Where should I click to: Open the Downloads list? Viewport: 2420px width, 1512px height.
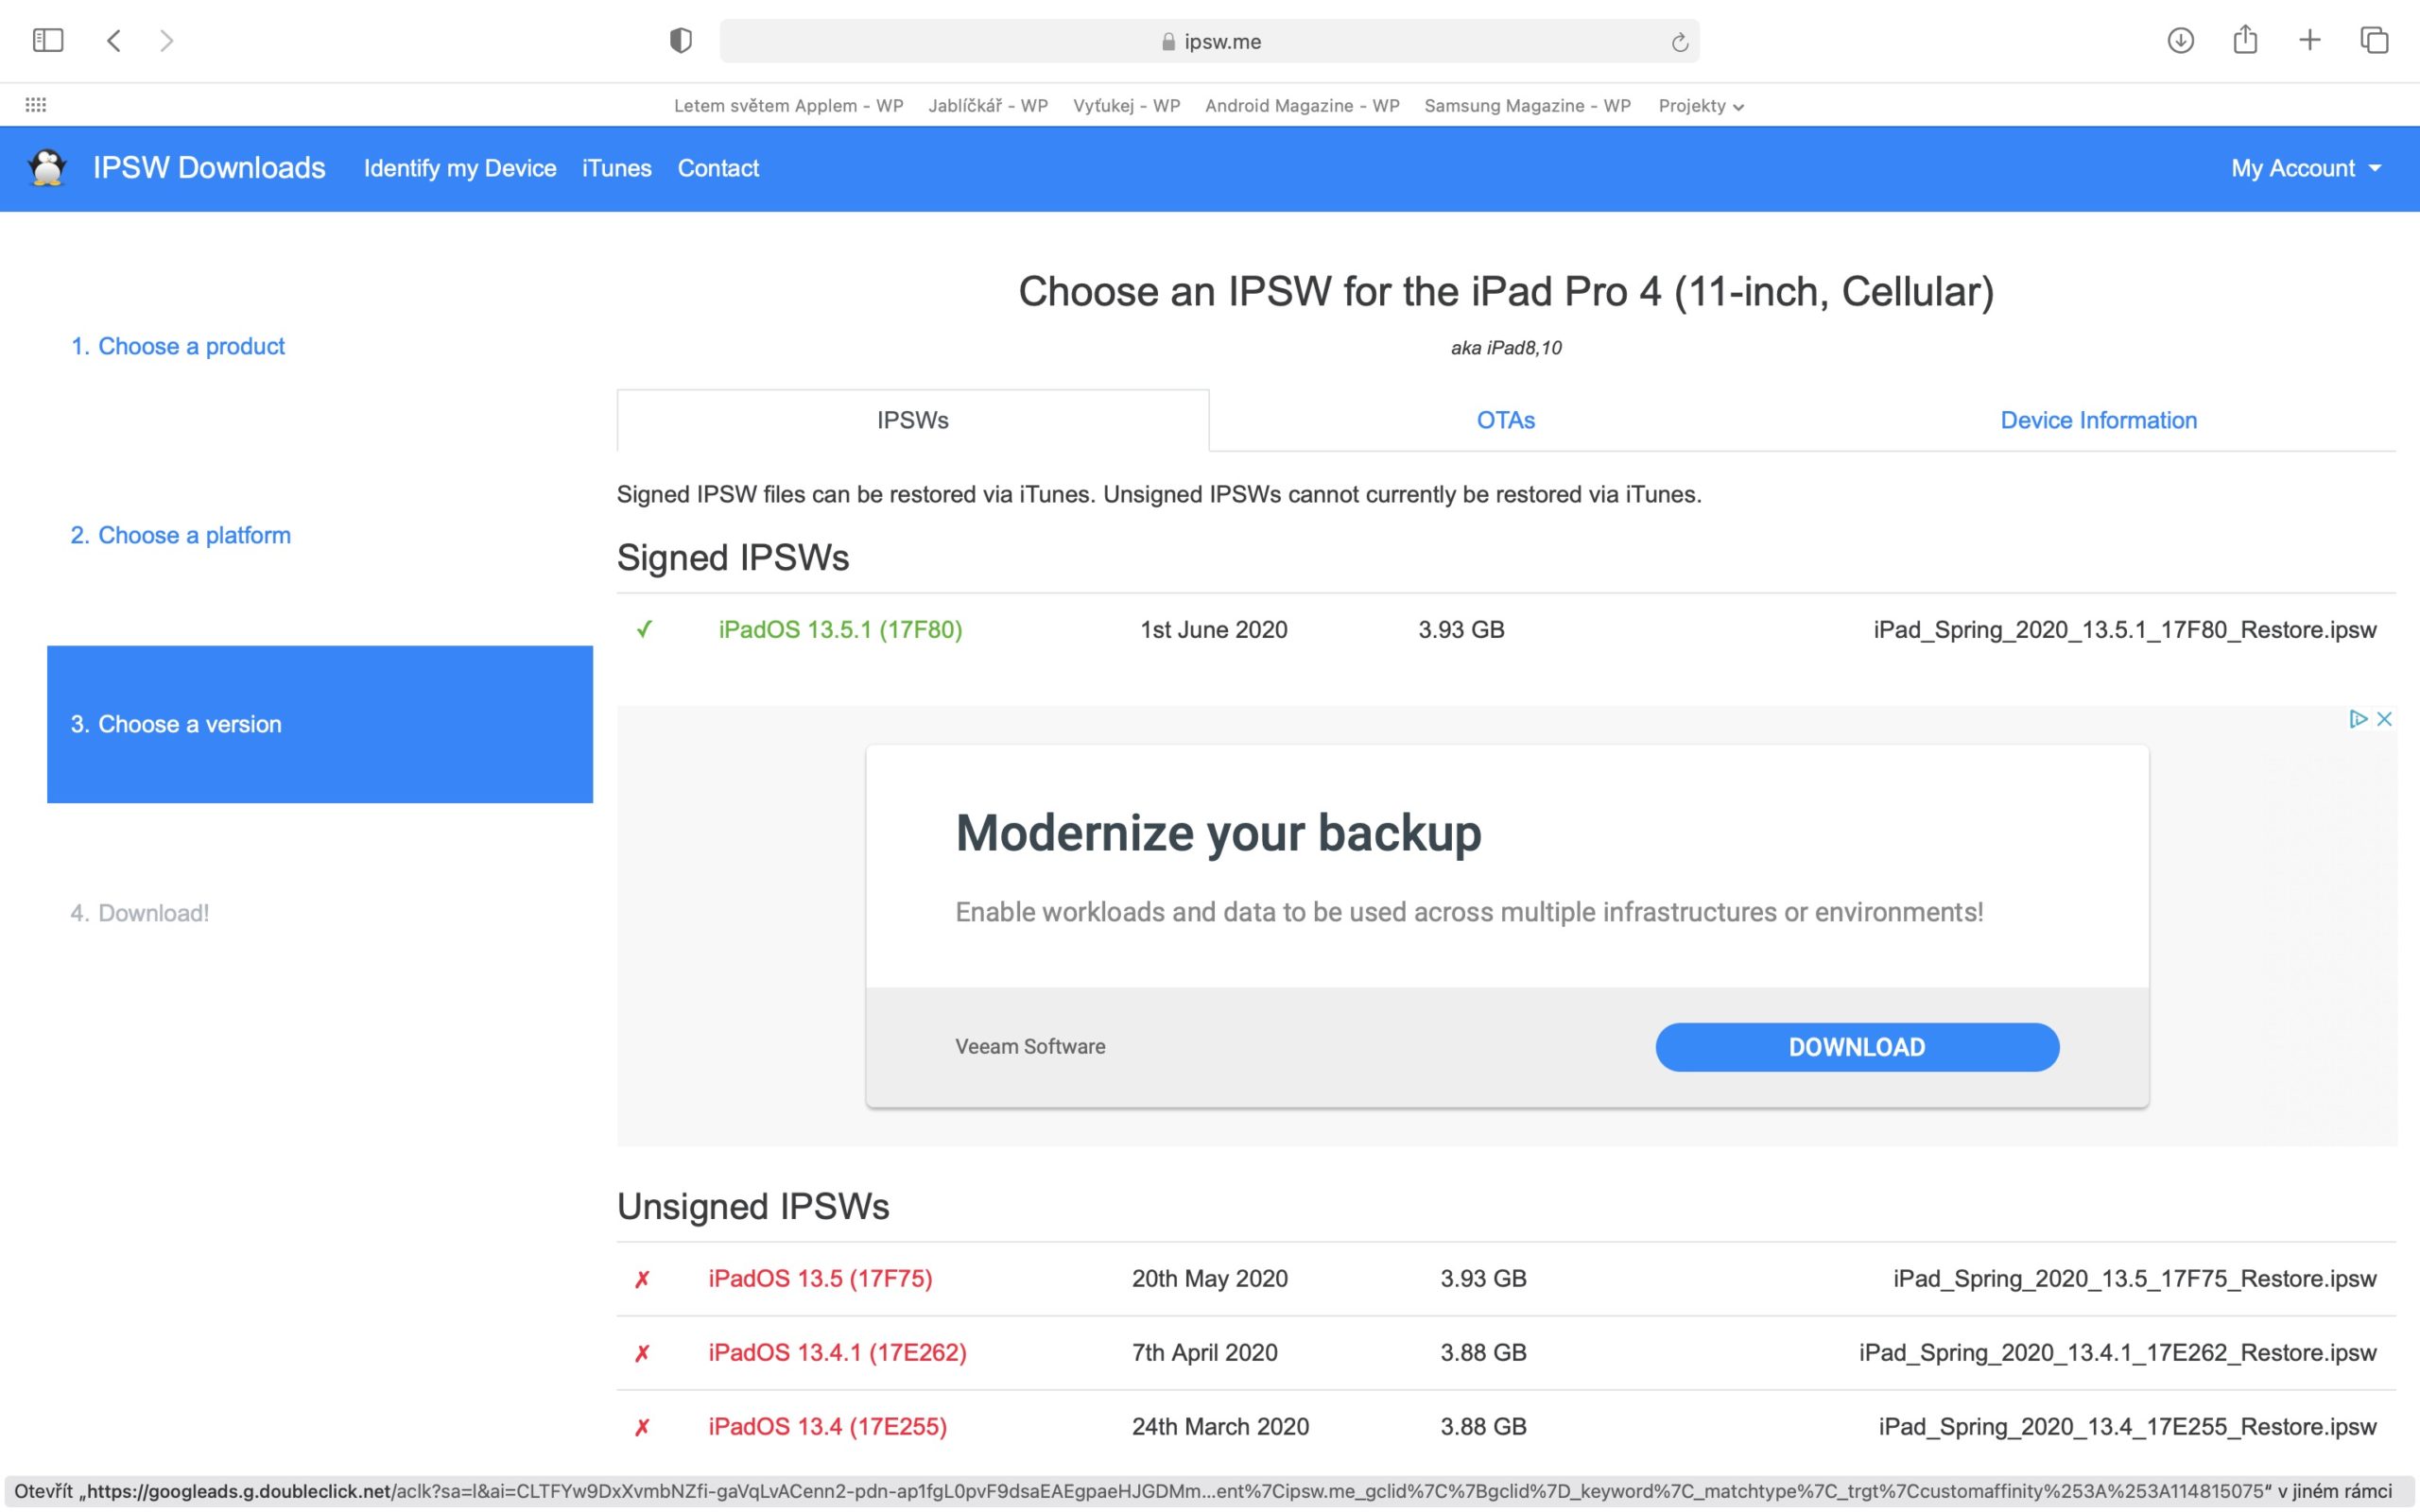2180,40
